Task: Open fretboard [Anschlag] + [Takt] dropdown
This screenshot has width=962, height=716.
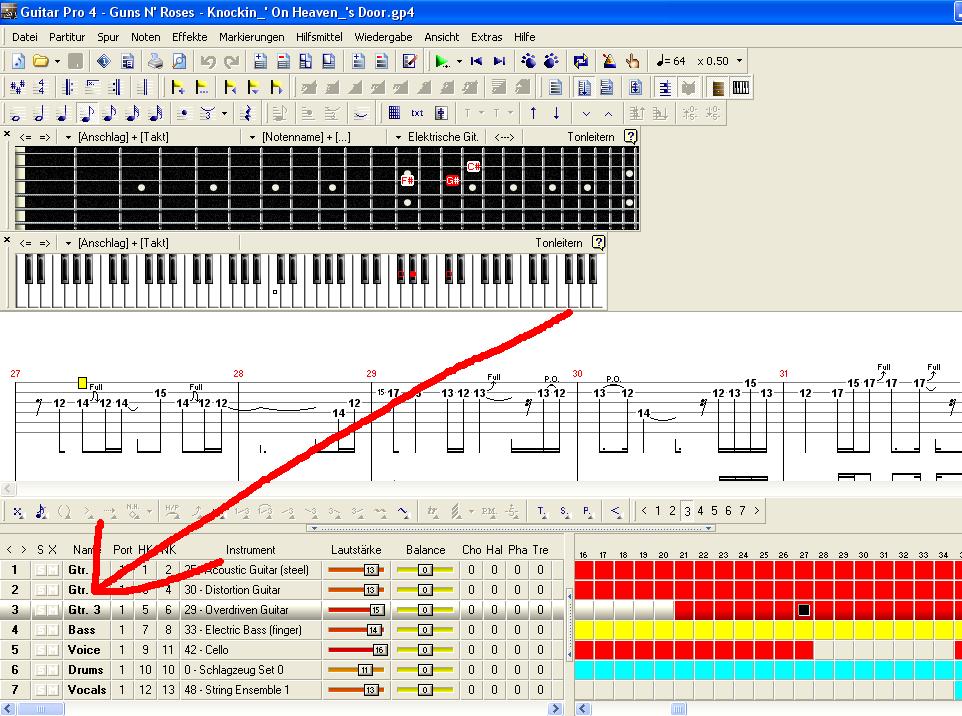Action: 68,137
